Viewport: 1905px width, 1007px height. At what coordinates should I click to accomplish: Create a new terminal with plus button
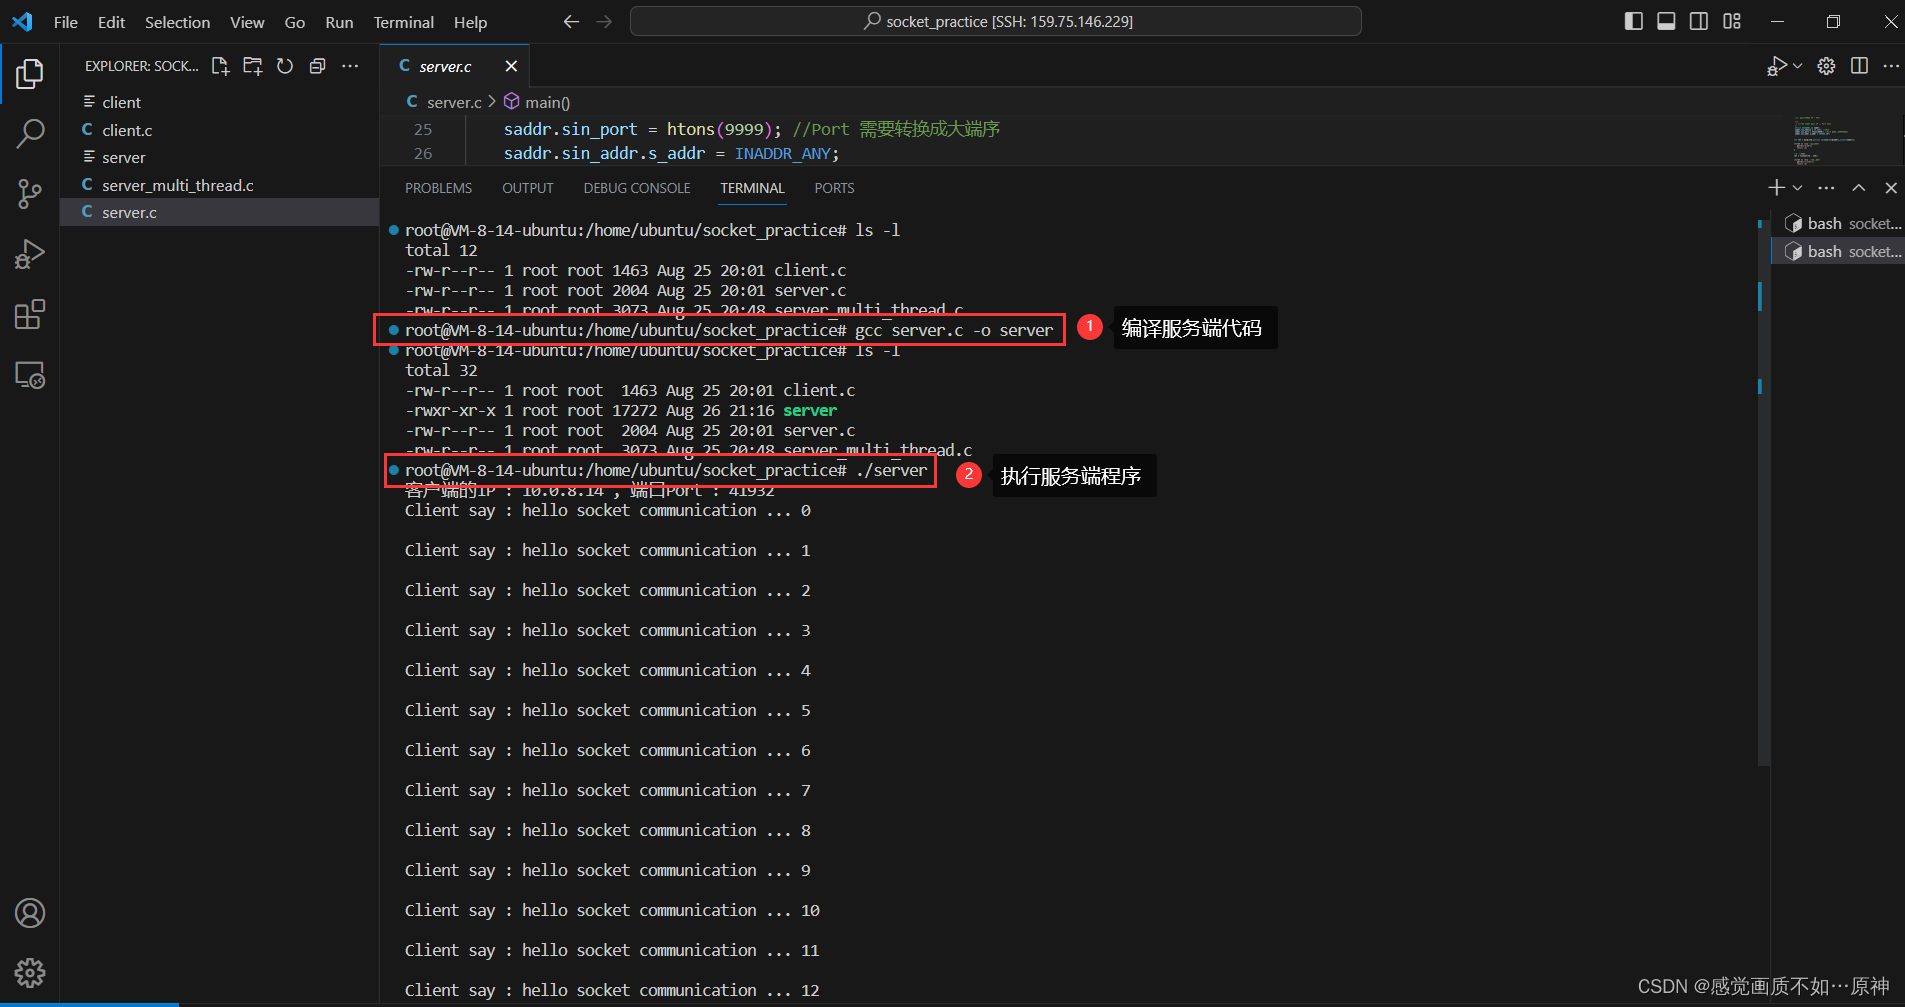pyautogui.click(x=1776, y=188)
